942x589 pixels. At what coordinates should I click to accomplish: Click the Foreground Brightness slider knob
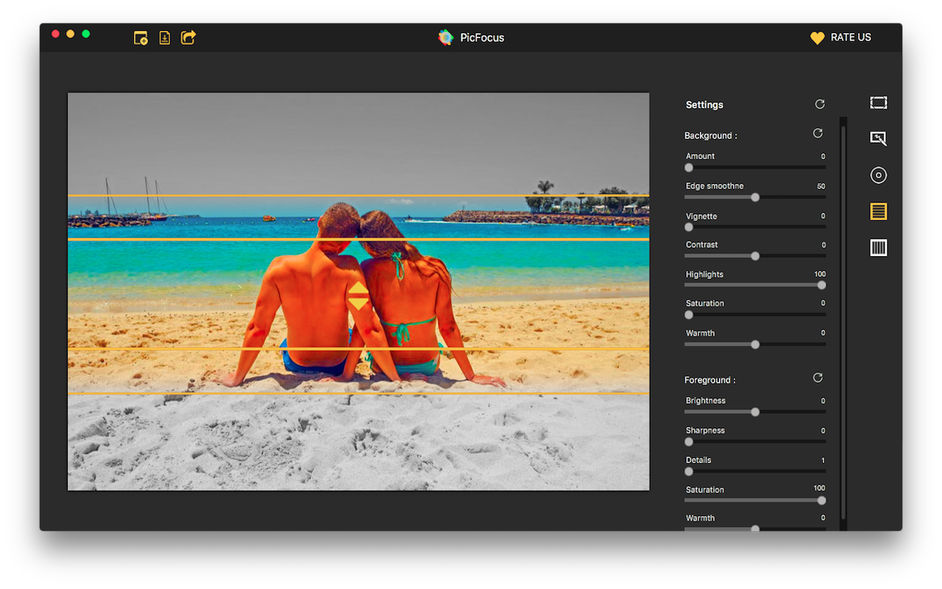755,412
